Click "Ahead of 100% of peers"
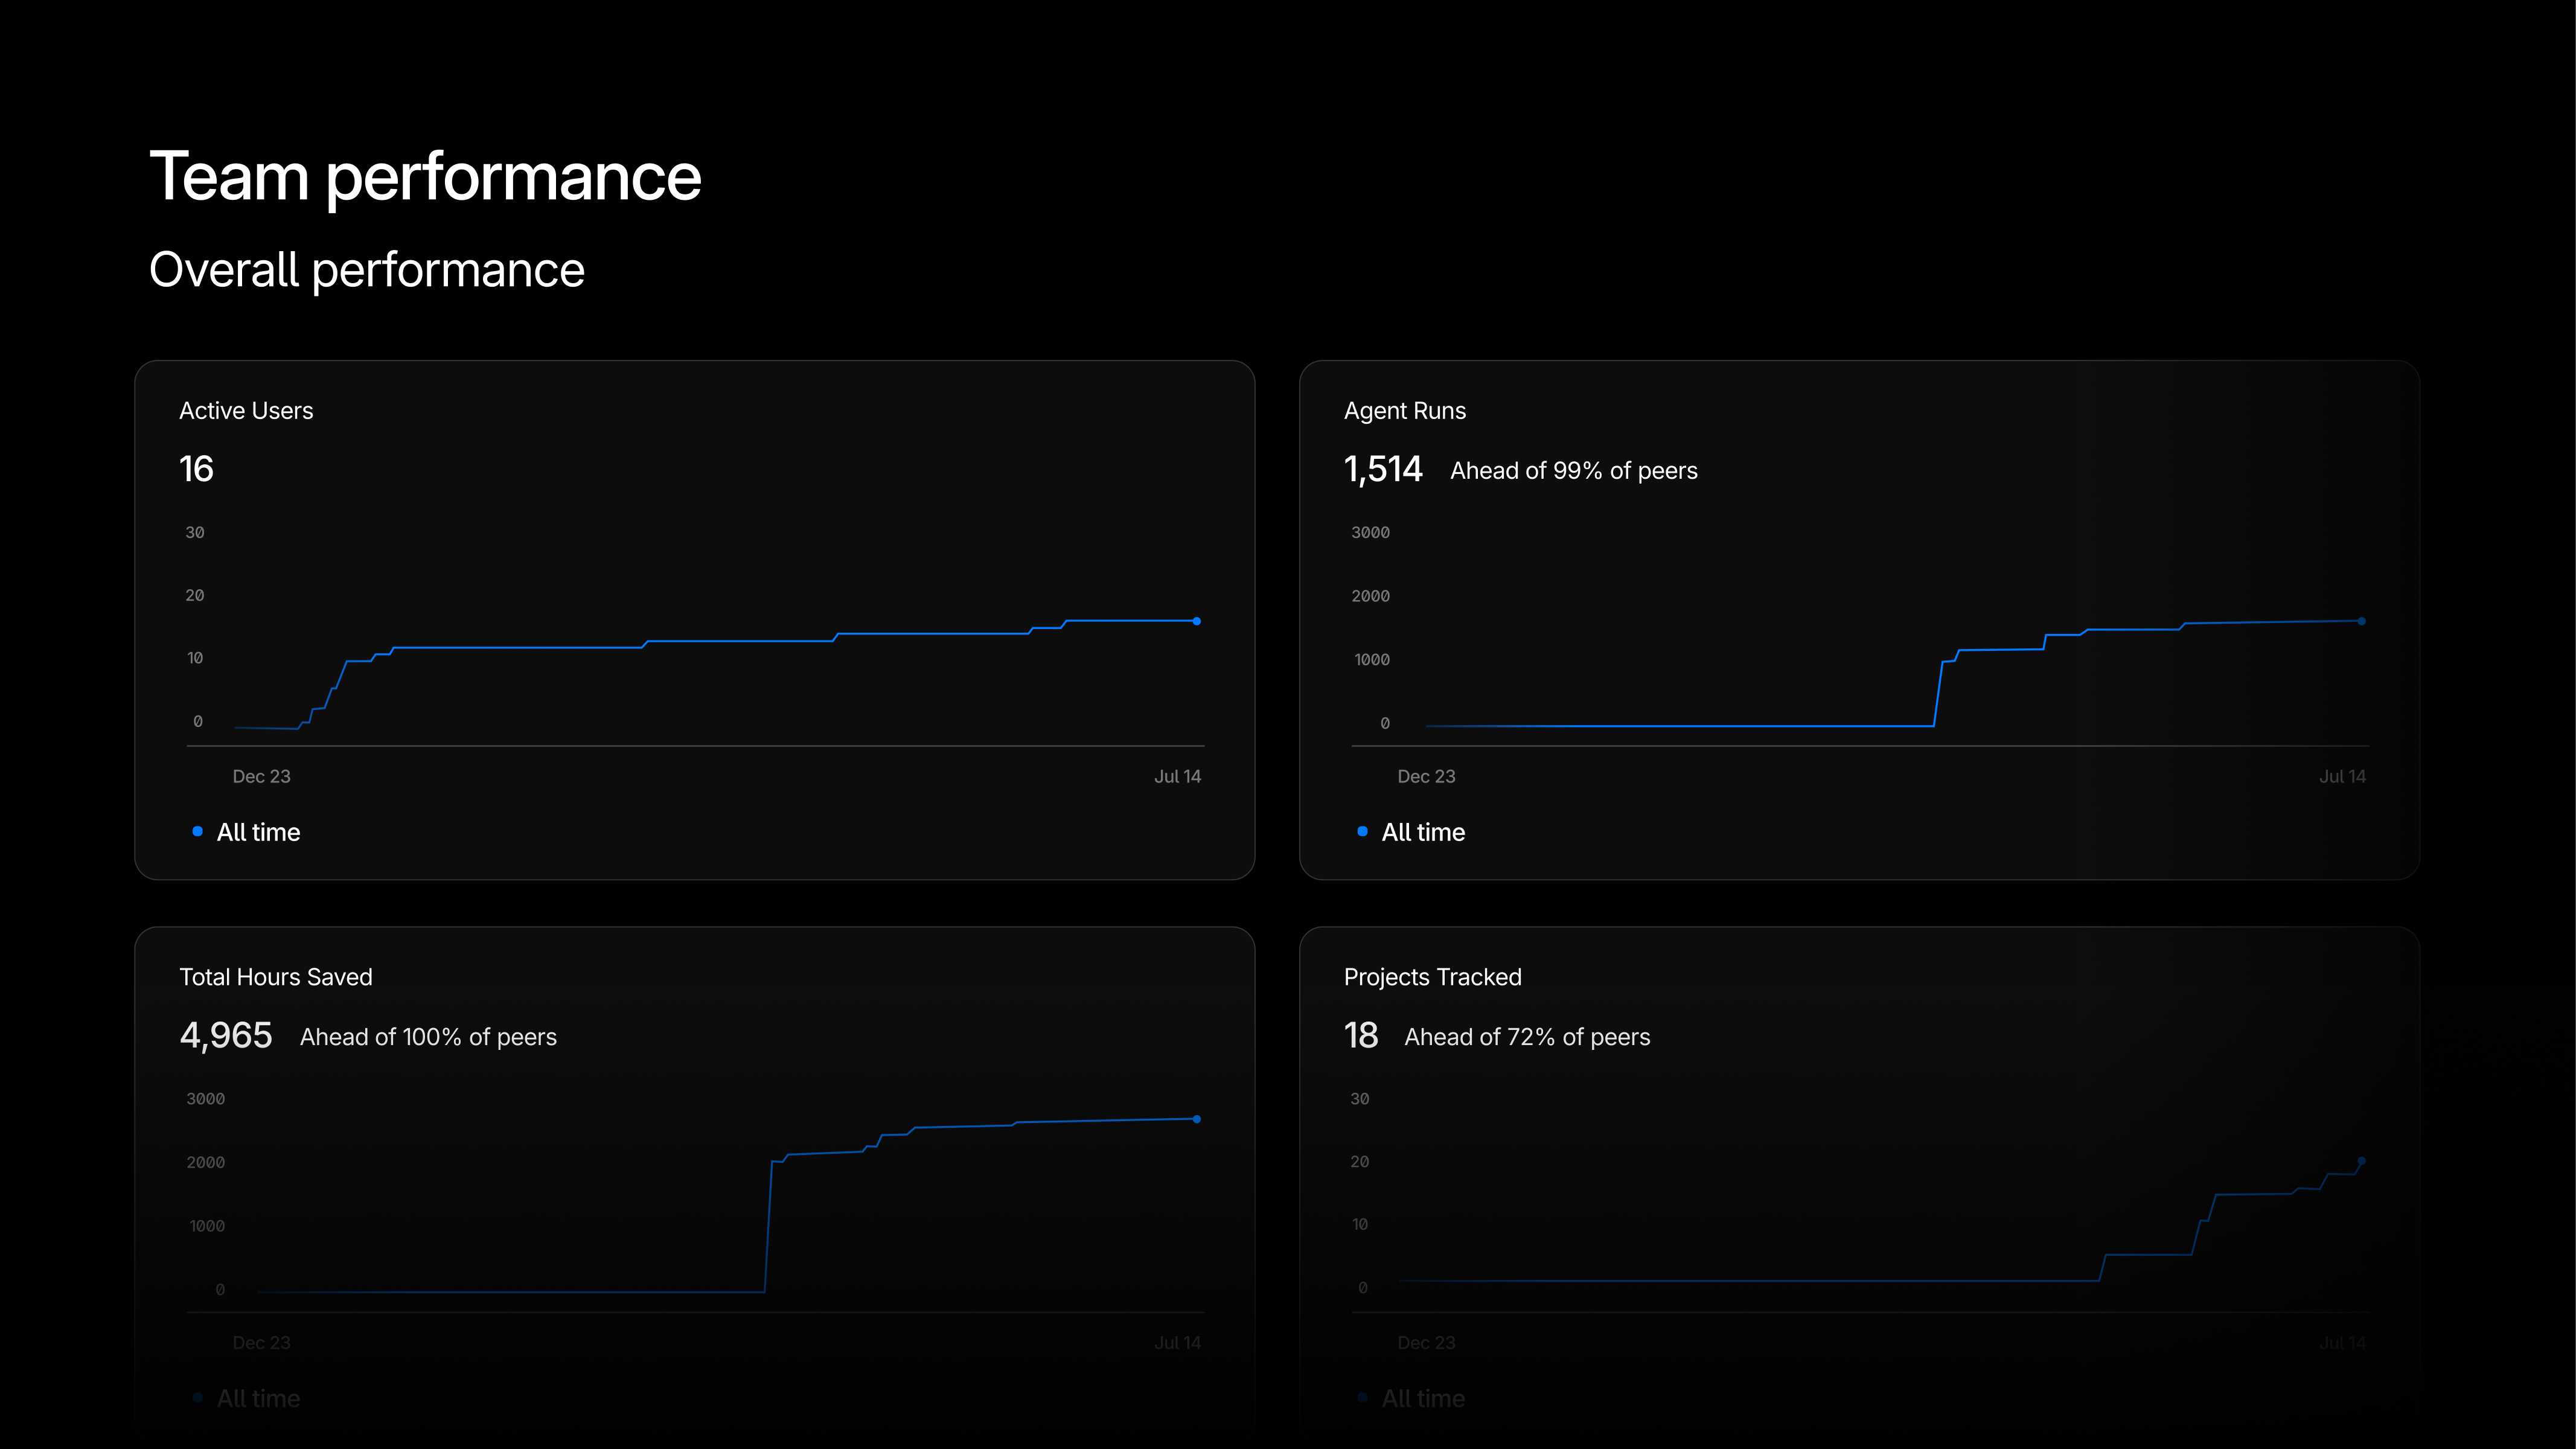 click(428, 1037)
